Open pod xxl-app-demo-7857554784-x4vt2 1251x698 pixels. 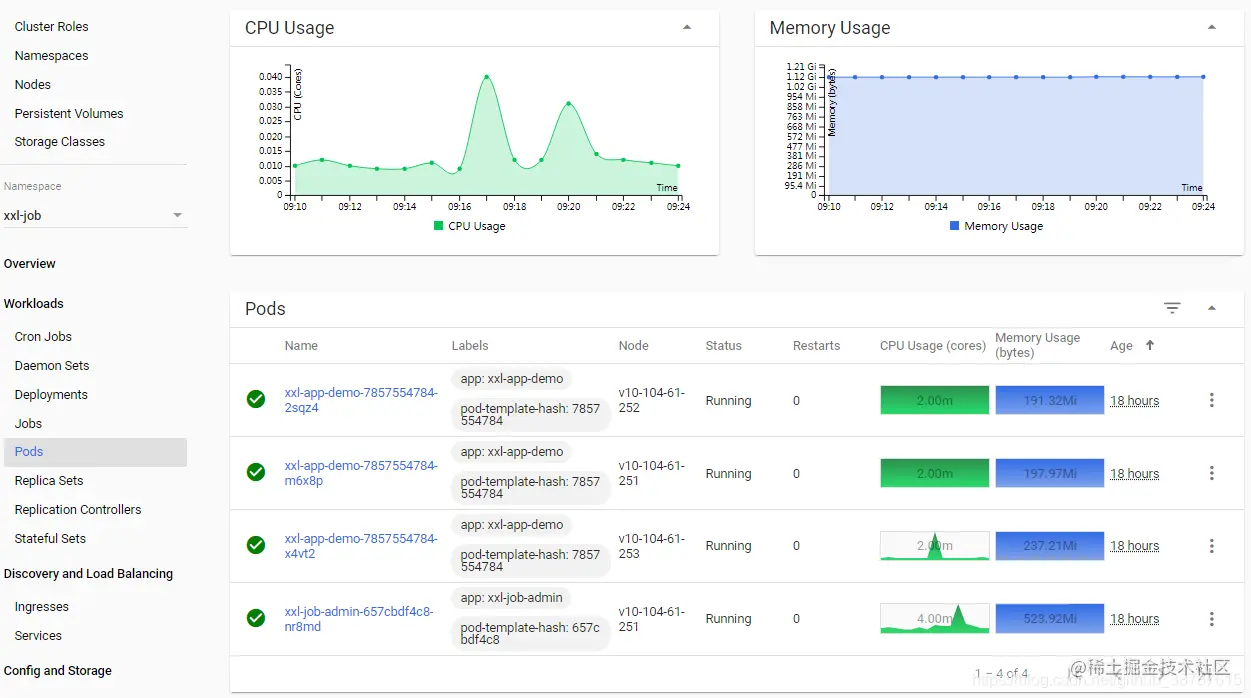coord(361,546)
